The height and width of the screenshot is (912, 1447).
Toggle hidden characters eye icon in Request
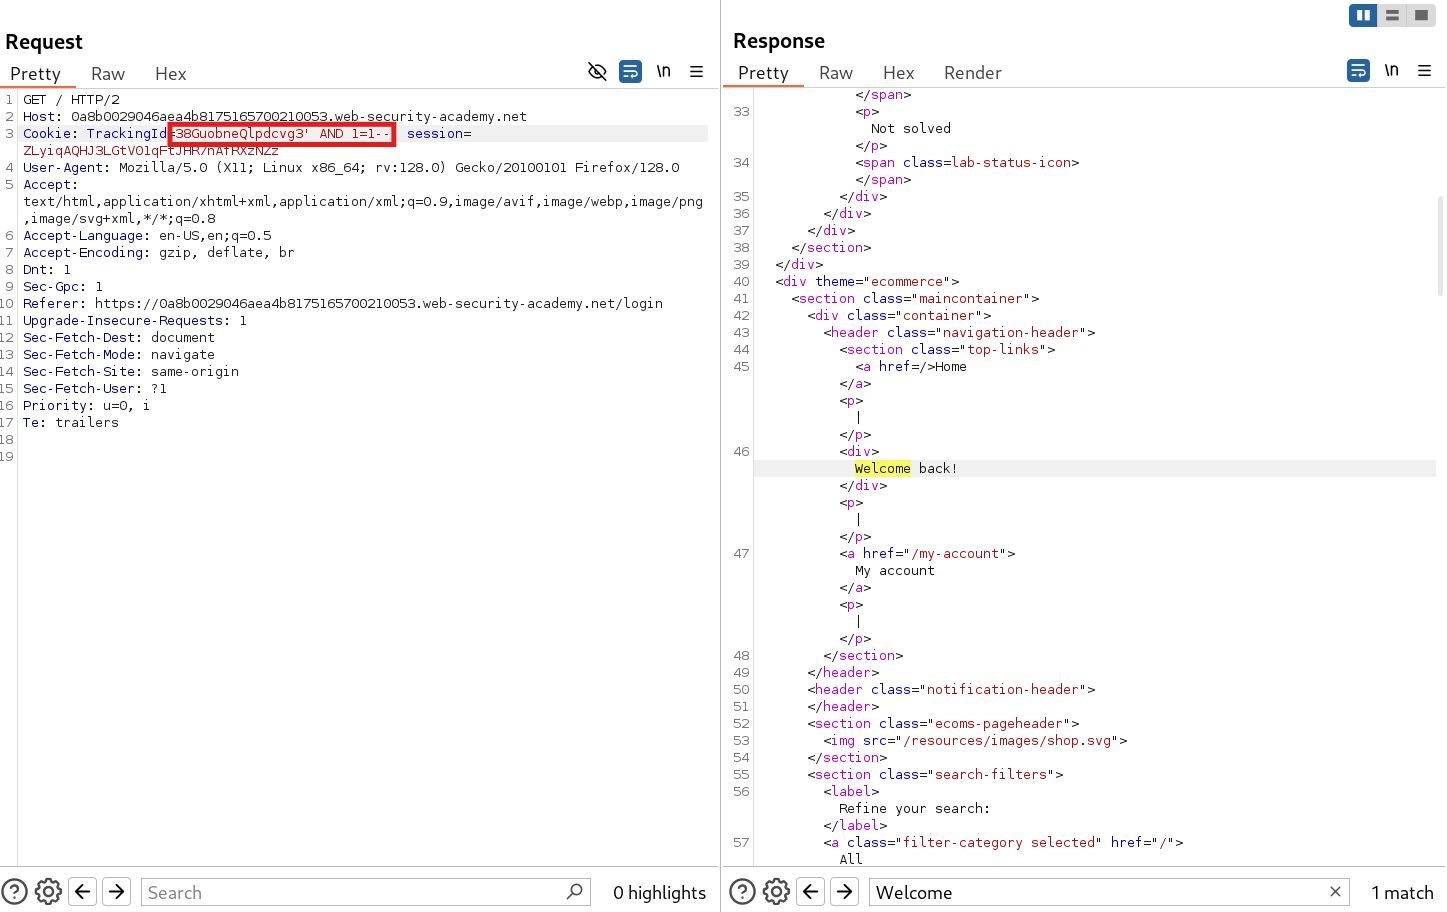click(x=598, y=72)
